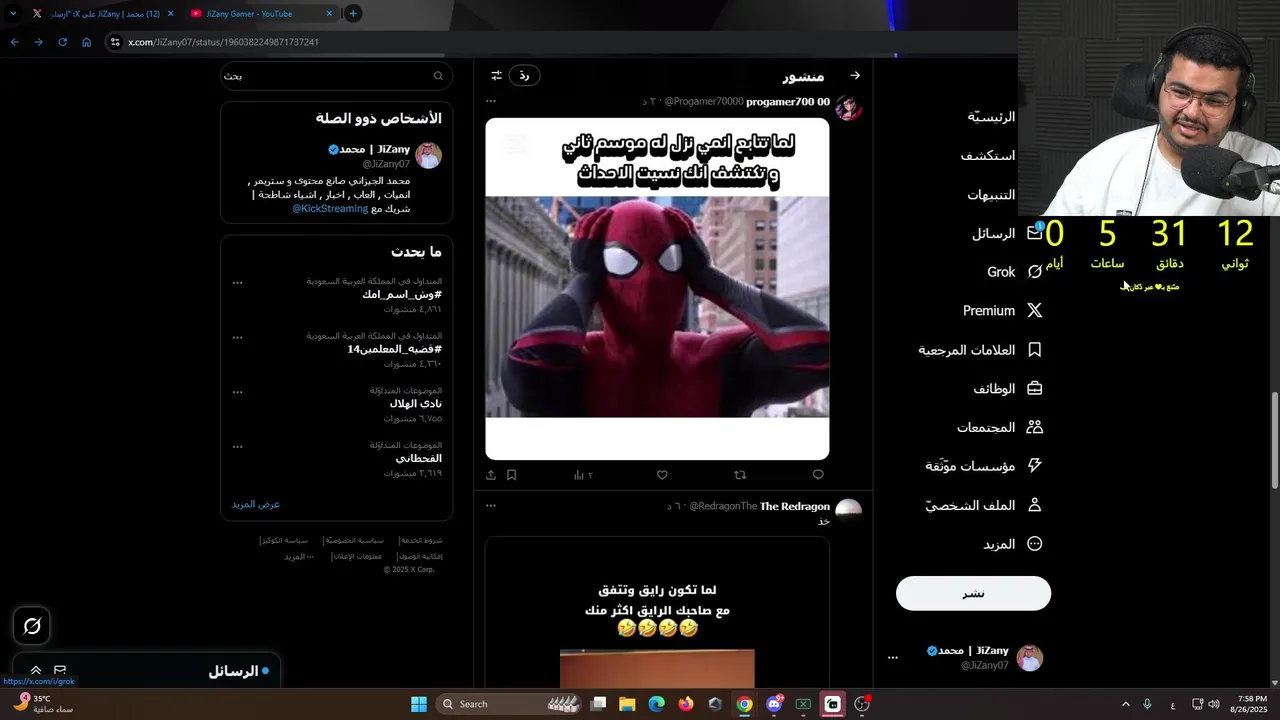Screen dimensions: 1280x720
Task: Open a new browser tab with plus button
Action: tap(353, 13)
